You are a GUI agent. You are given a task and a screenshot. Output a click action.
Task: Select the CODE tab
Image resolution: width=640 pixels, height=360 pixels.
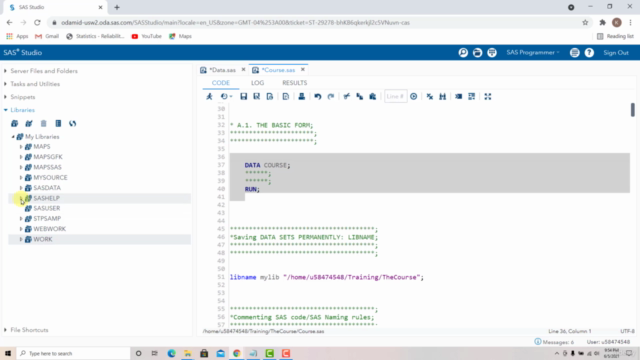coord(221,83)
